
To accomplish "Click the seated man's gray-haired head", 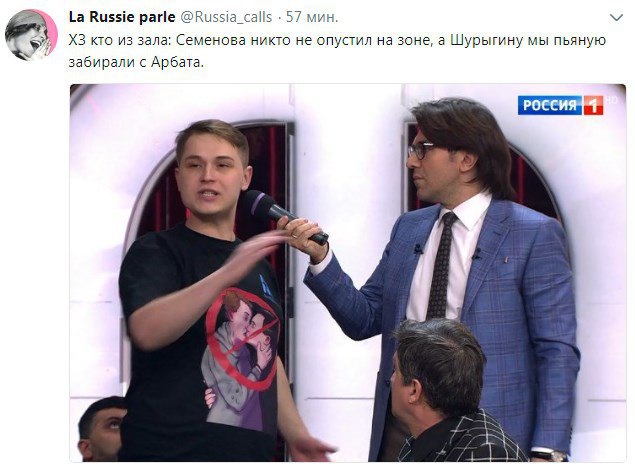I will [437, 367].
